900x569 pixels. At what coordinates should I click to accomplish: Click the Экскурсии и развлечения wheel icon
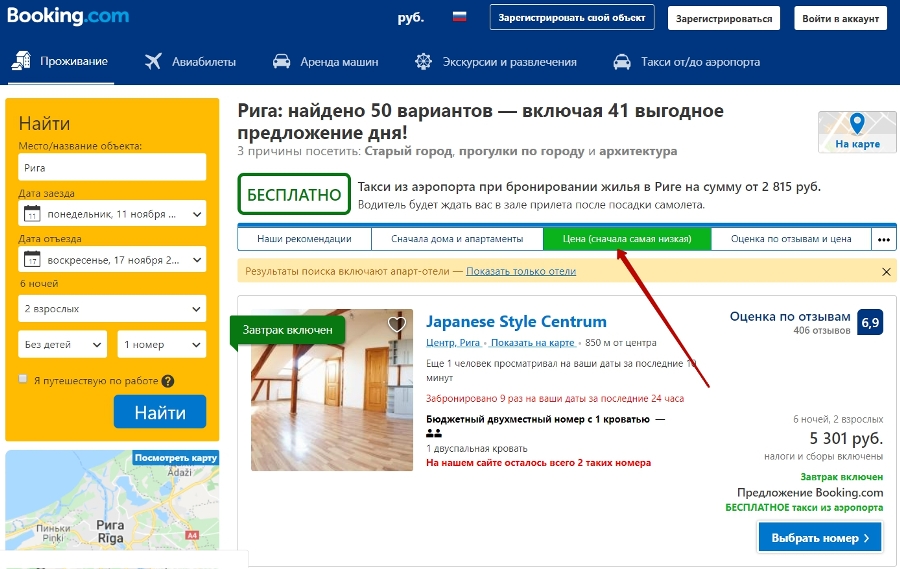coord(424,61)
